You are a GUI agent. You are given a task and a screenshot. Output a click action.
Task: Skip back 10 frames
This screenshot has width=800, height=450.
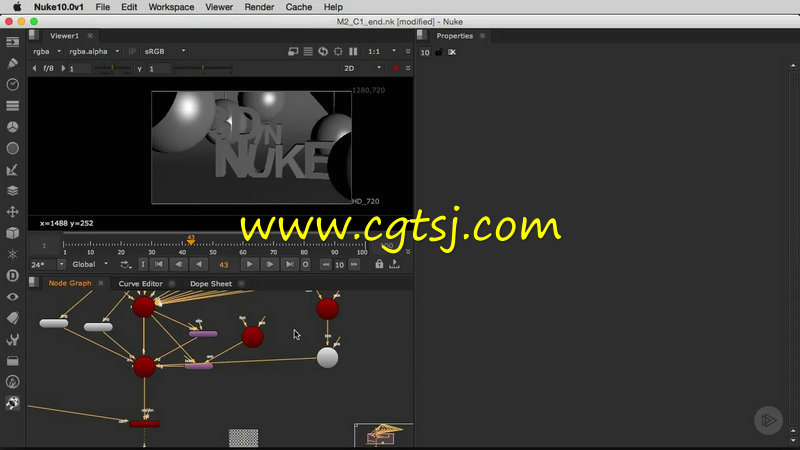pos(326,264)
